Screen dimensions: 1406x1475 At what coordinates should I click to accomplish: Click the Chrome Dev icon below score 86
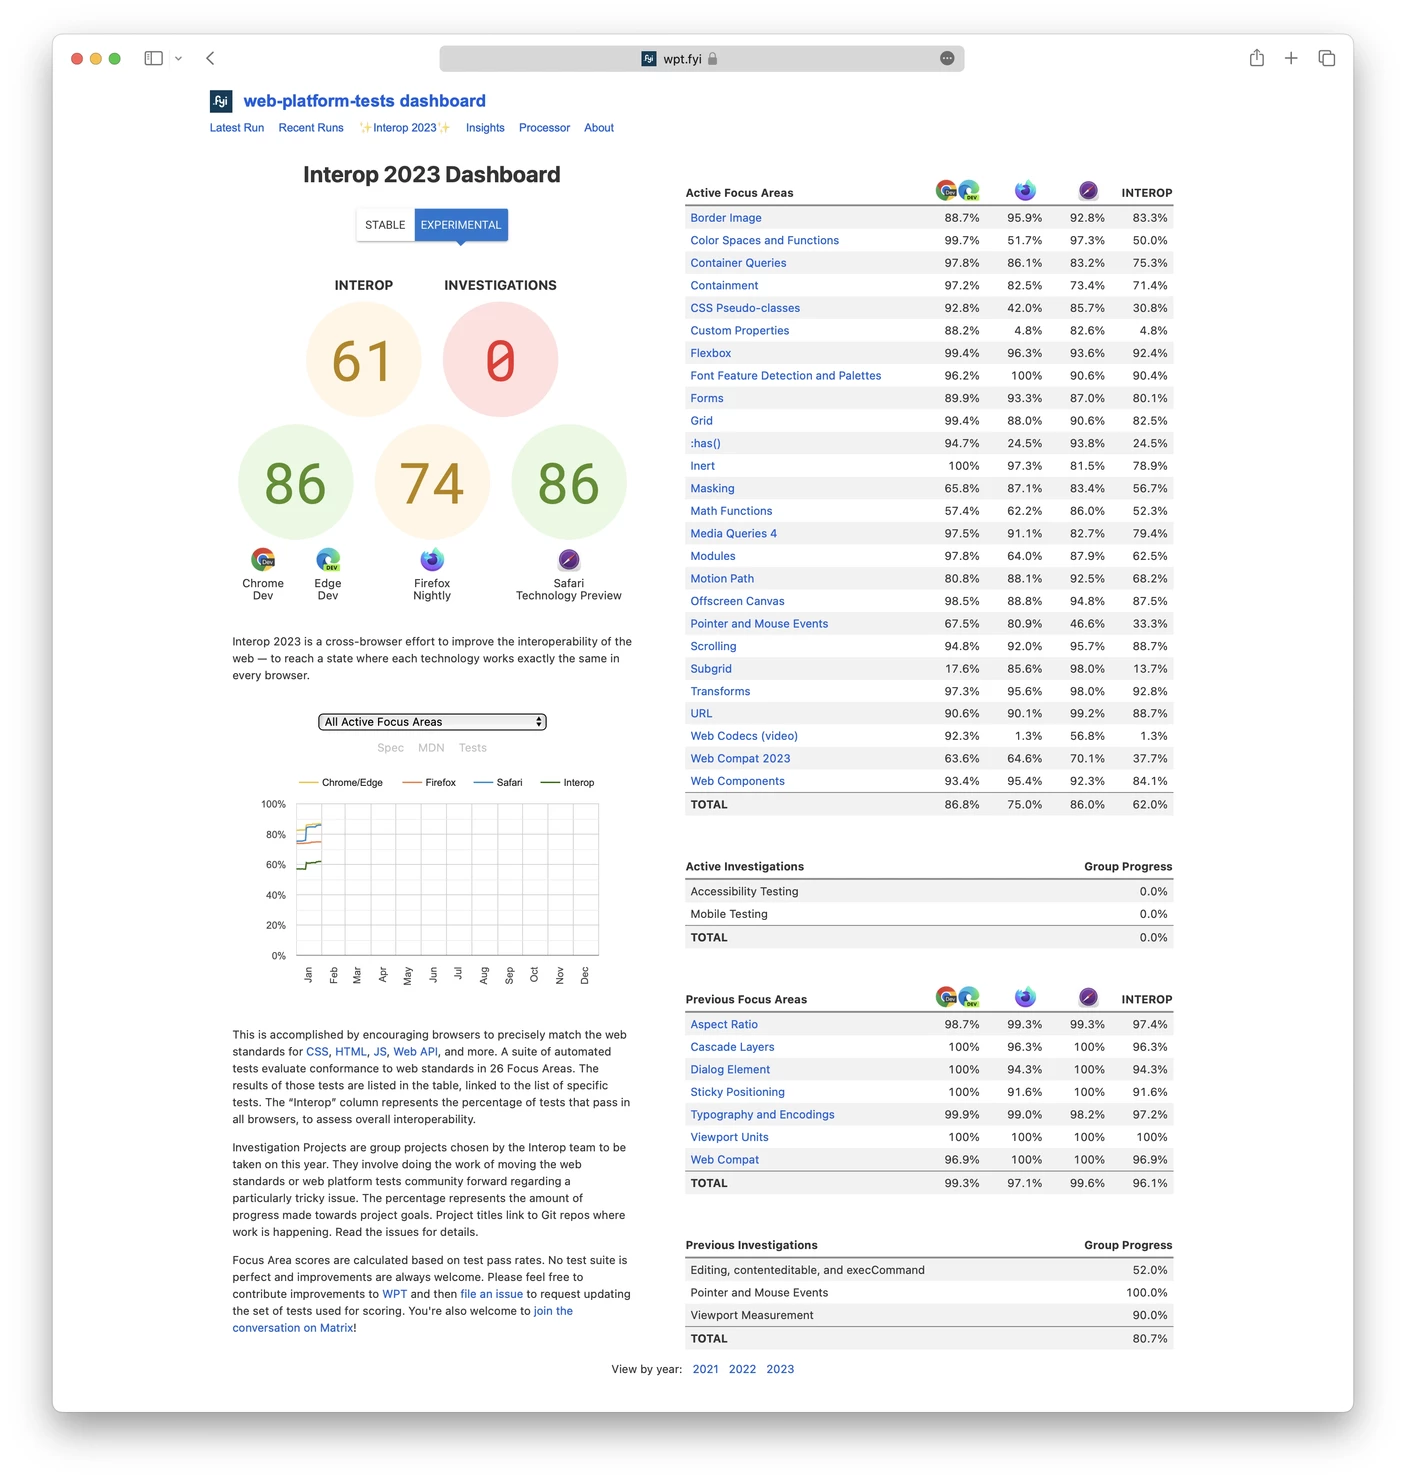(x=263, y=559)
